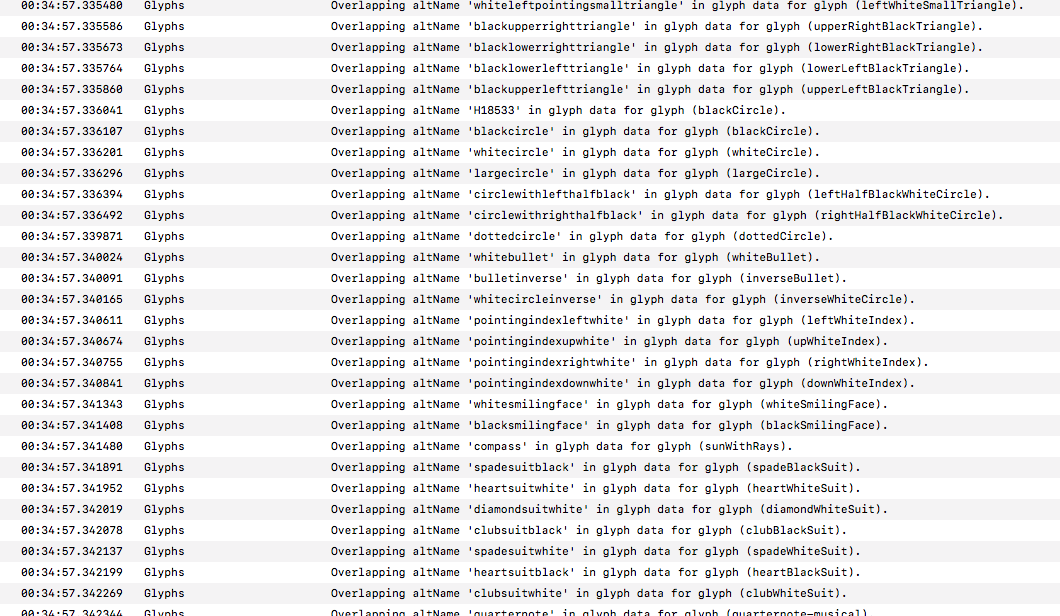The width and height of the screenshot is (1060, 616).
Task: Select the 'spadesuitblack' log row
Action: 595,467
